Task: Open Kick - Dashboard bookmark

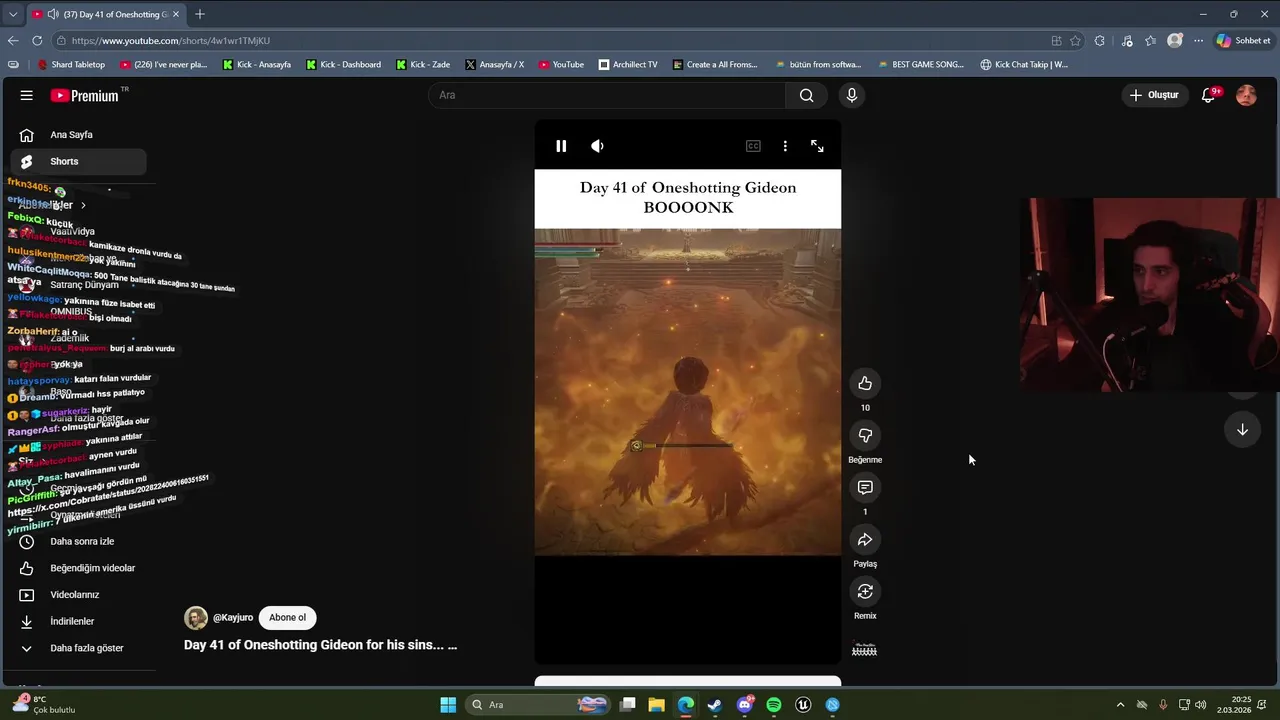Action: pyautogui.click(x=343, y=65)
